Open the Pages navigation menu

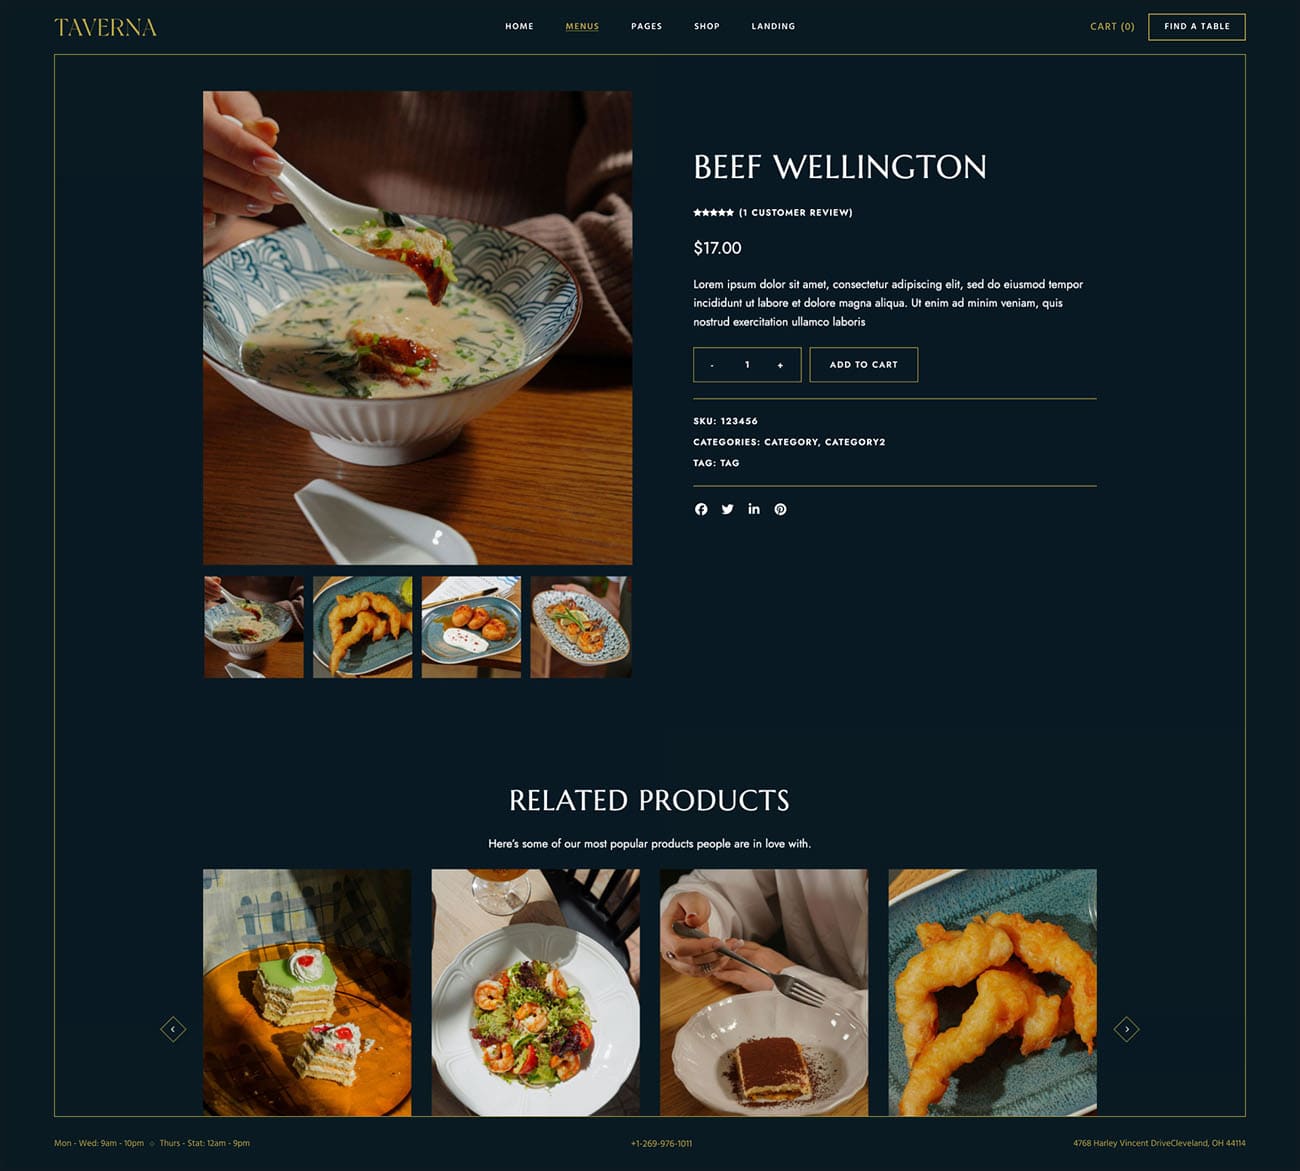tap(646, 26)
